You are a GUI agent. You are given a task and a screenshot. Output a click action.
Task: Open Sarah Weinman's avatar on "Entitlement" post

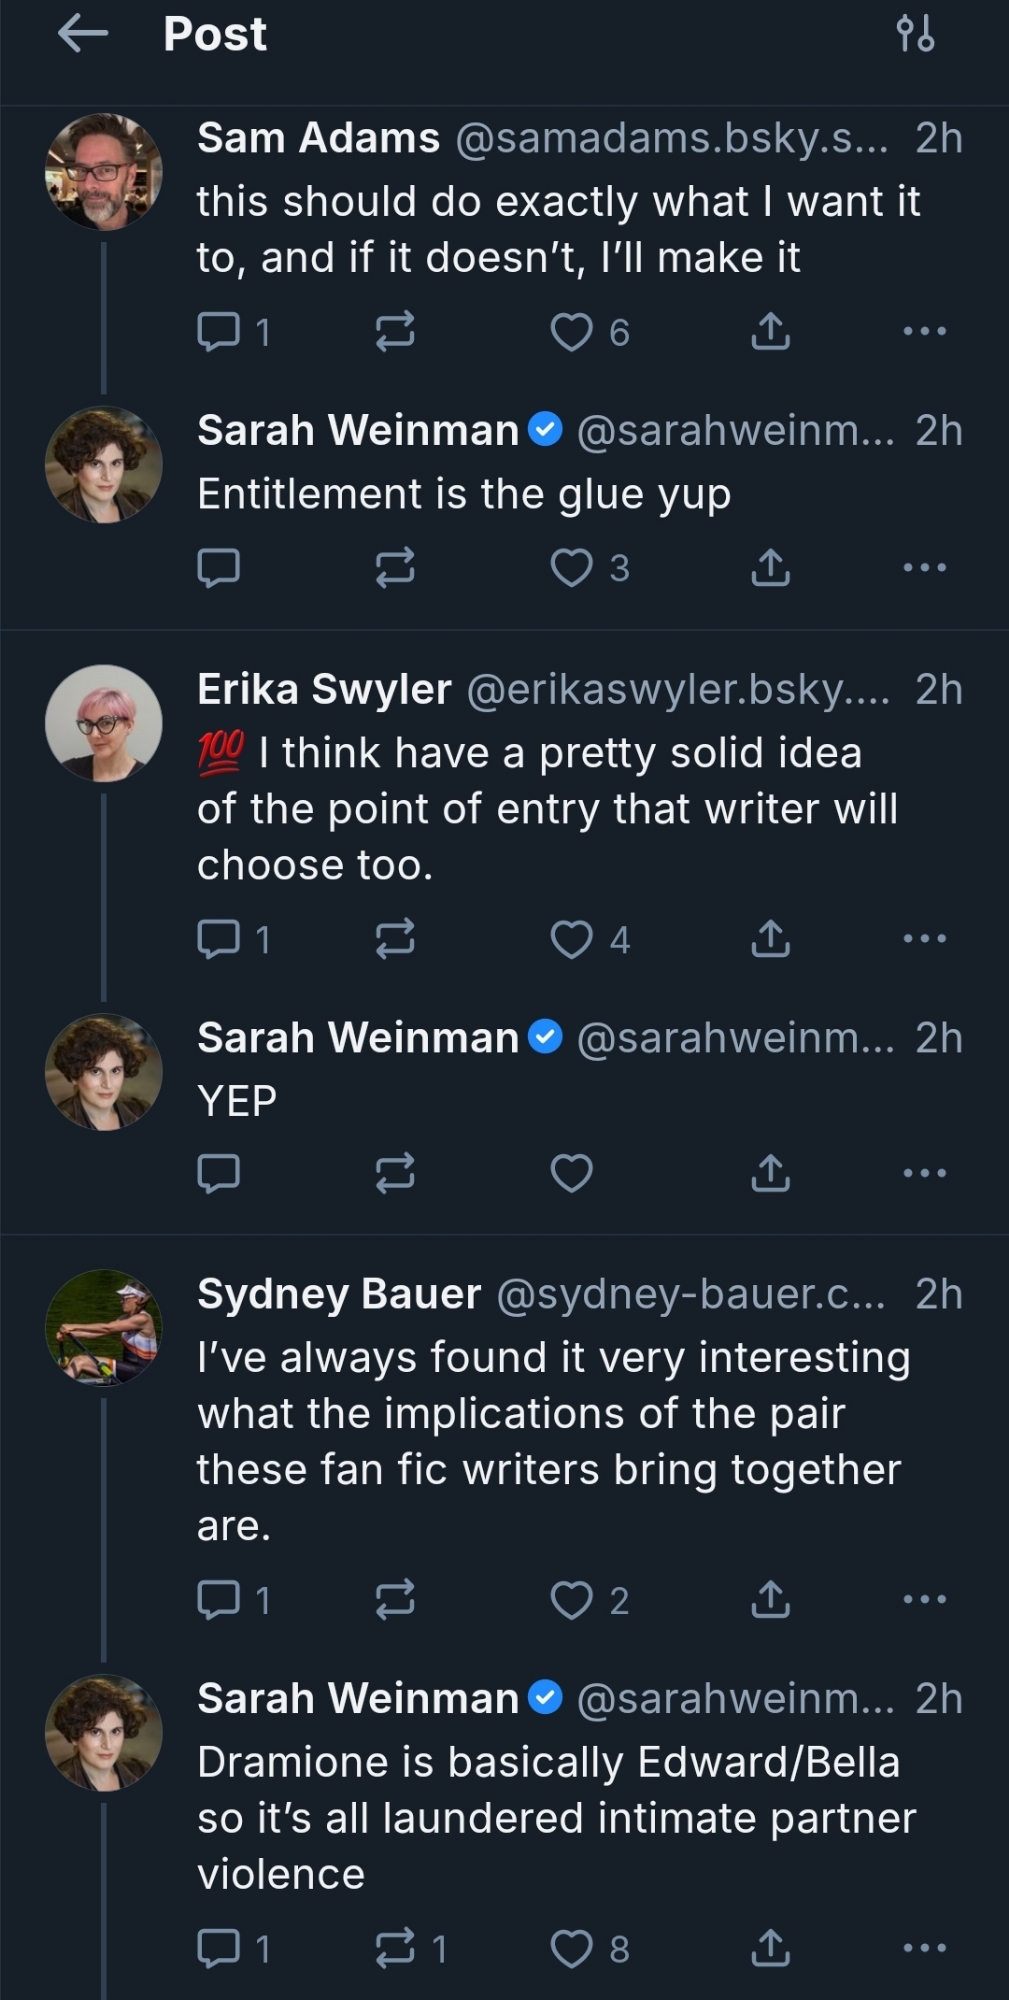[x=104, y=464]
